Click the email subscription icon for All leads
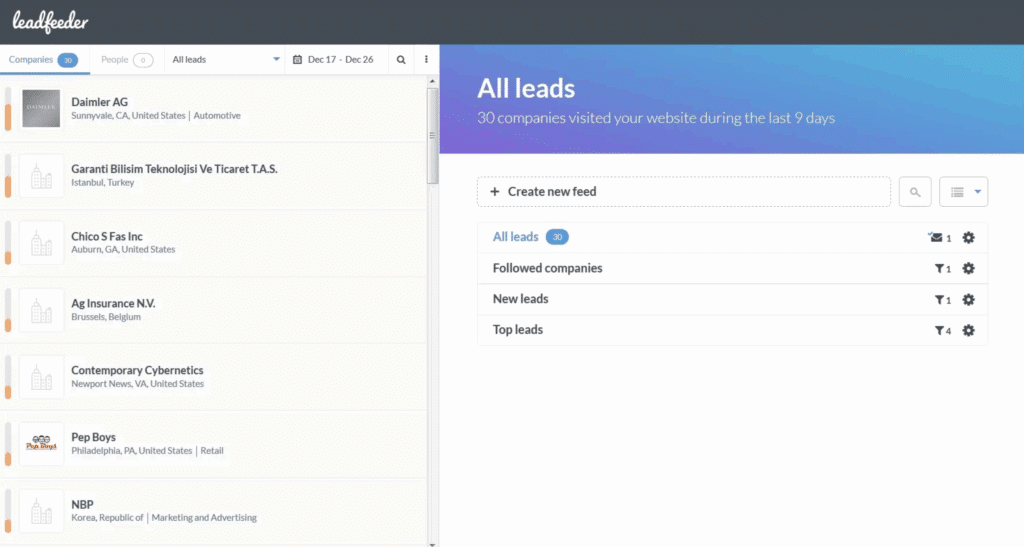1024x547 pixels. click(936, 238)
